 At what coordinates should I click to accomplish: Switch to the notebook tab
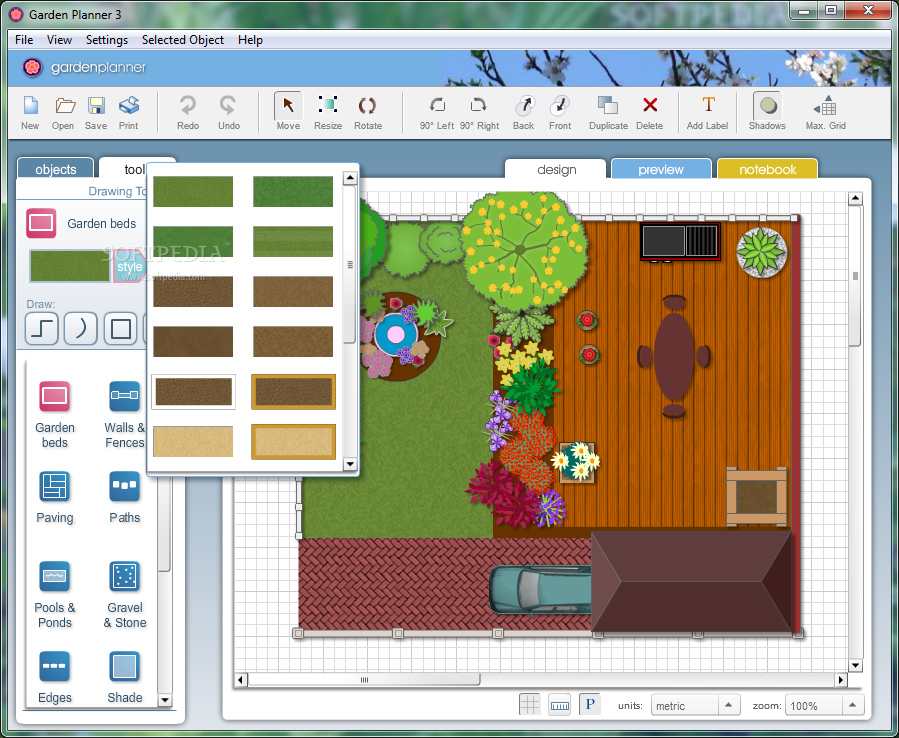[x=767, y=169]
